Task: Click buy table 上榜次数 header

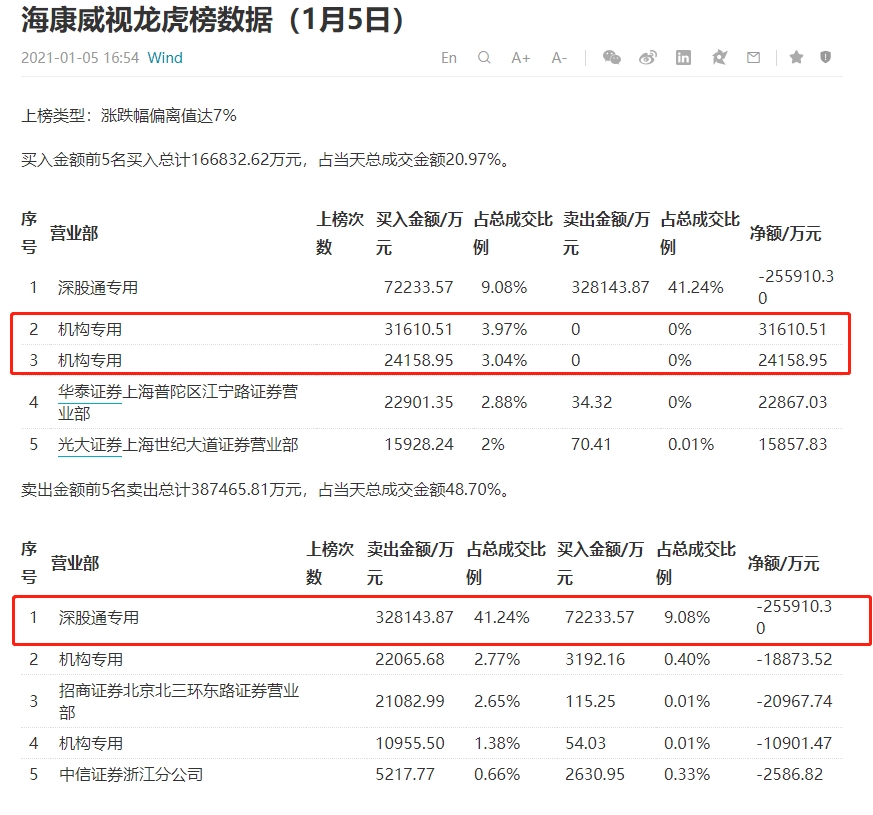Action: [340, 233]
